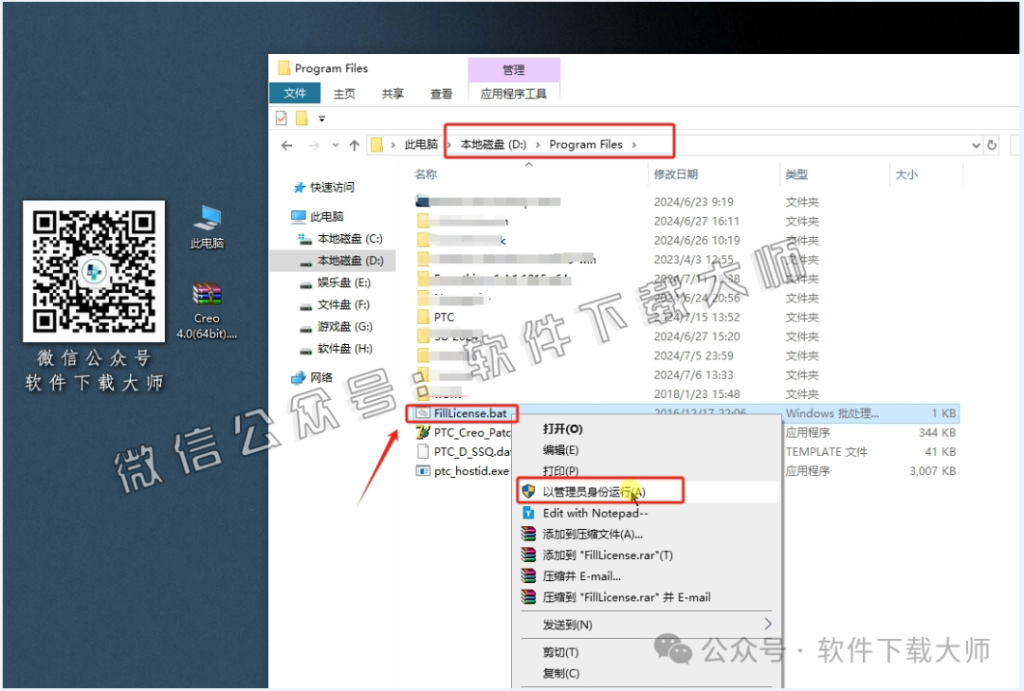Open the quick access toolbar dropdown arrow
The height and width of the screenshot is (691, 1024).
tap(321, 119)
